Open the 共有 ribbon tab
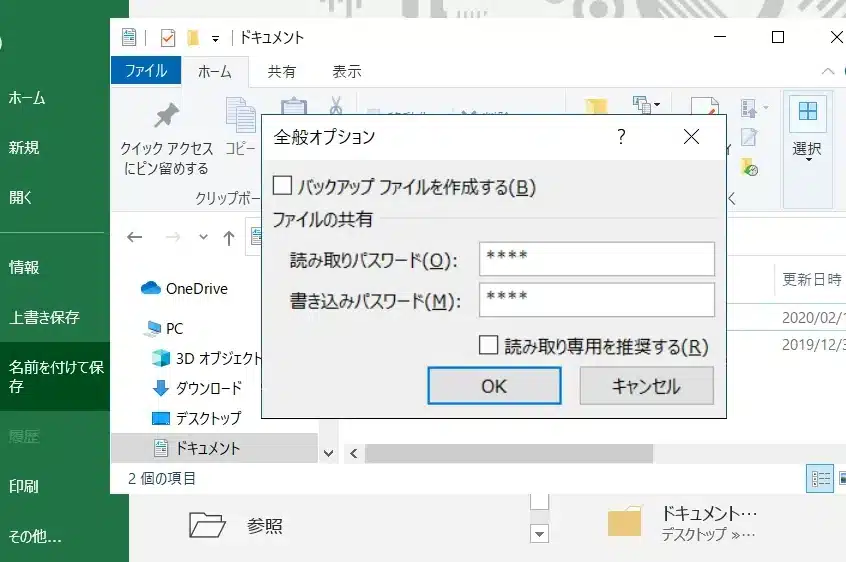The width and height of the screenshot is (846, 562). coord(281,71)
